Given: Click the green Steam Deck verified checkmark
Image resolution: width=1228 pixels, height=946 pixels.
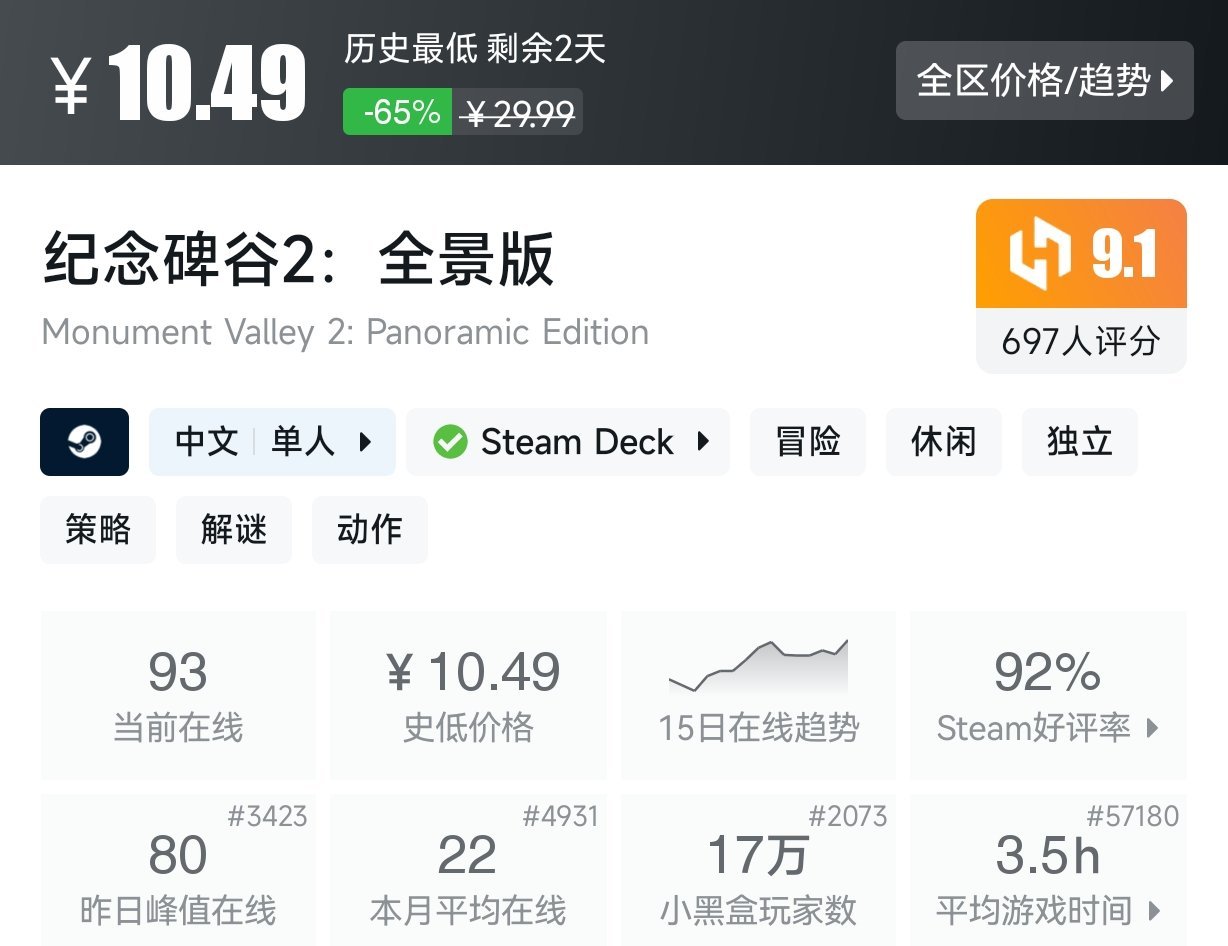Looking at the screenshot, I should (451, 441).
